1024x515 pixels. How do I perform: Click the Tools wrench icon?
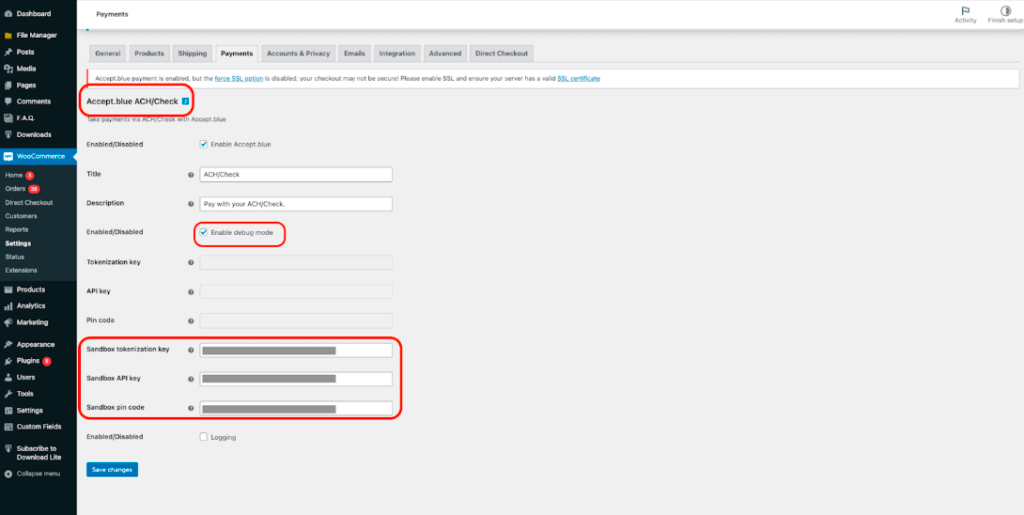click(x=8, y=394)
